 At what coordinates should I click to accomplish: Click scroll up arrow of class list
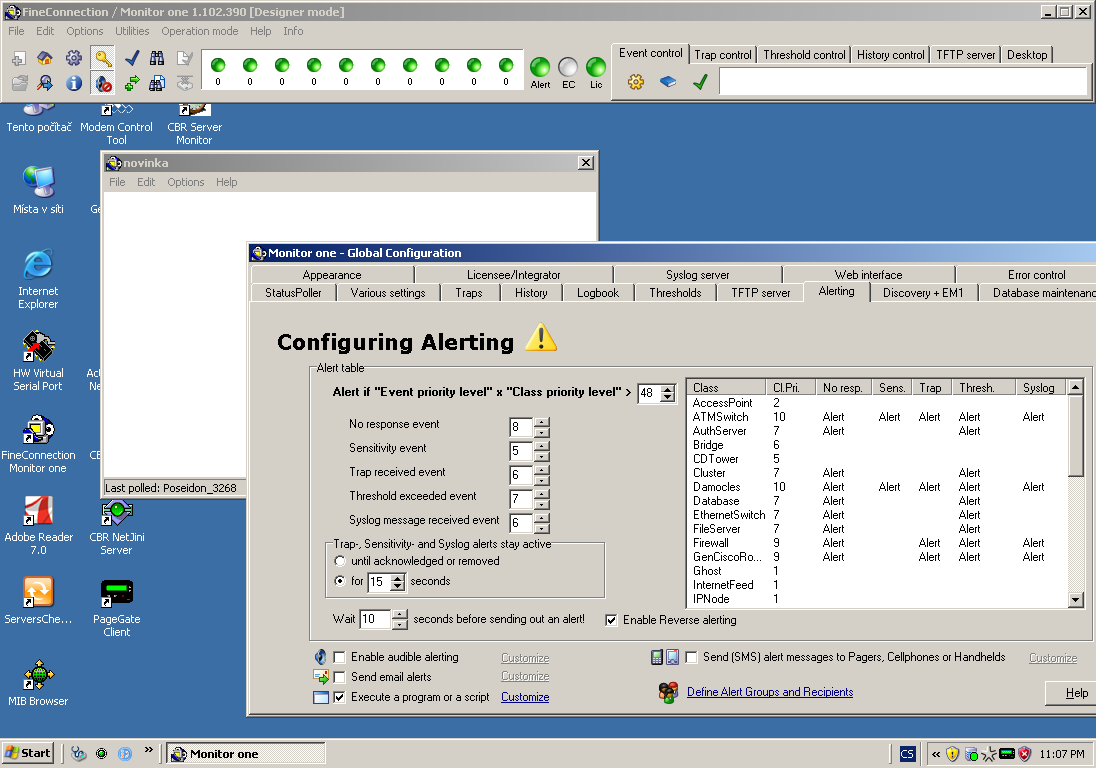tap(1076, 386)
